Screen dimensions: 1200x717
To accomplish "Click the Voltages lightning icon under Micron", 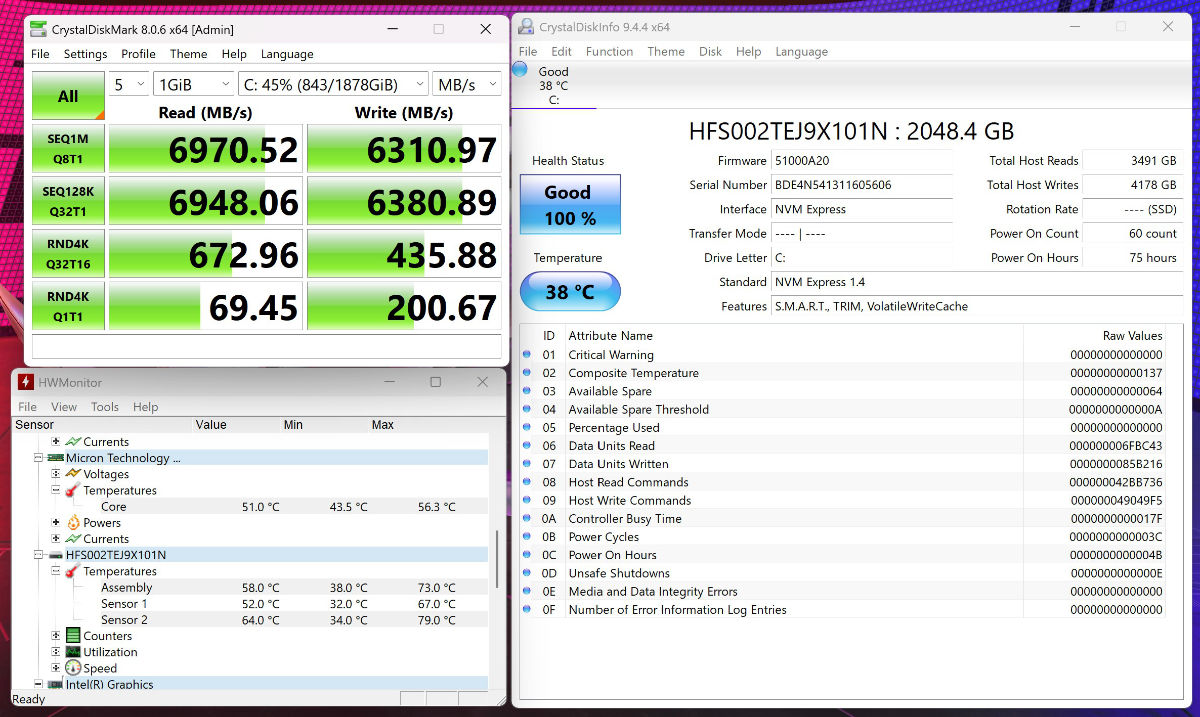I will pos(73,474).
